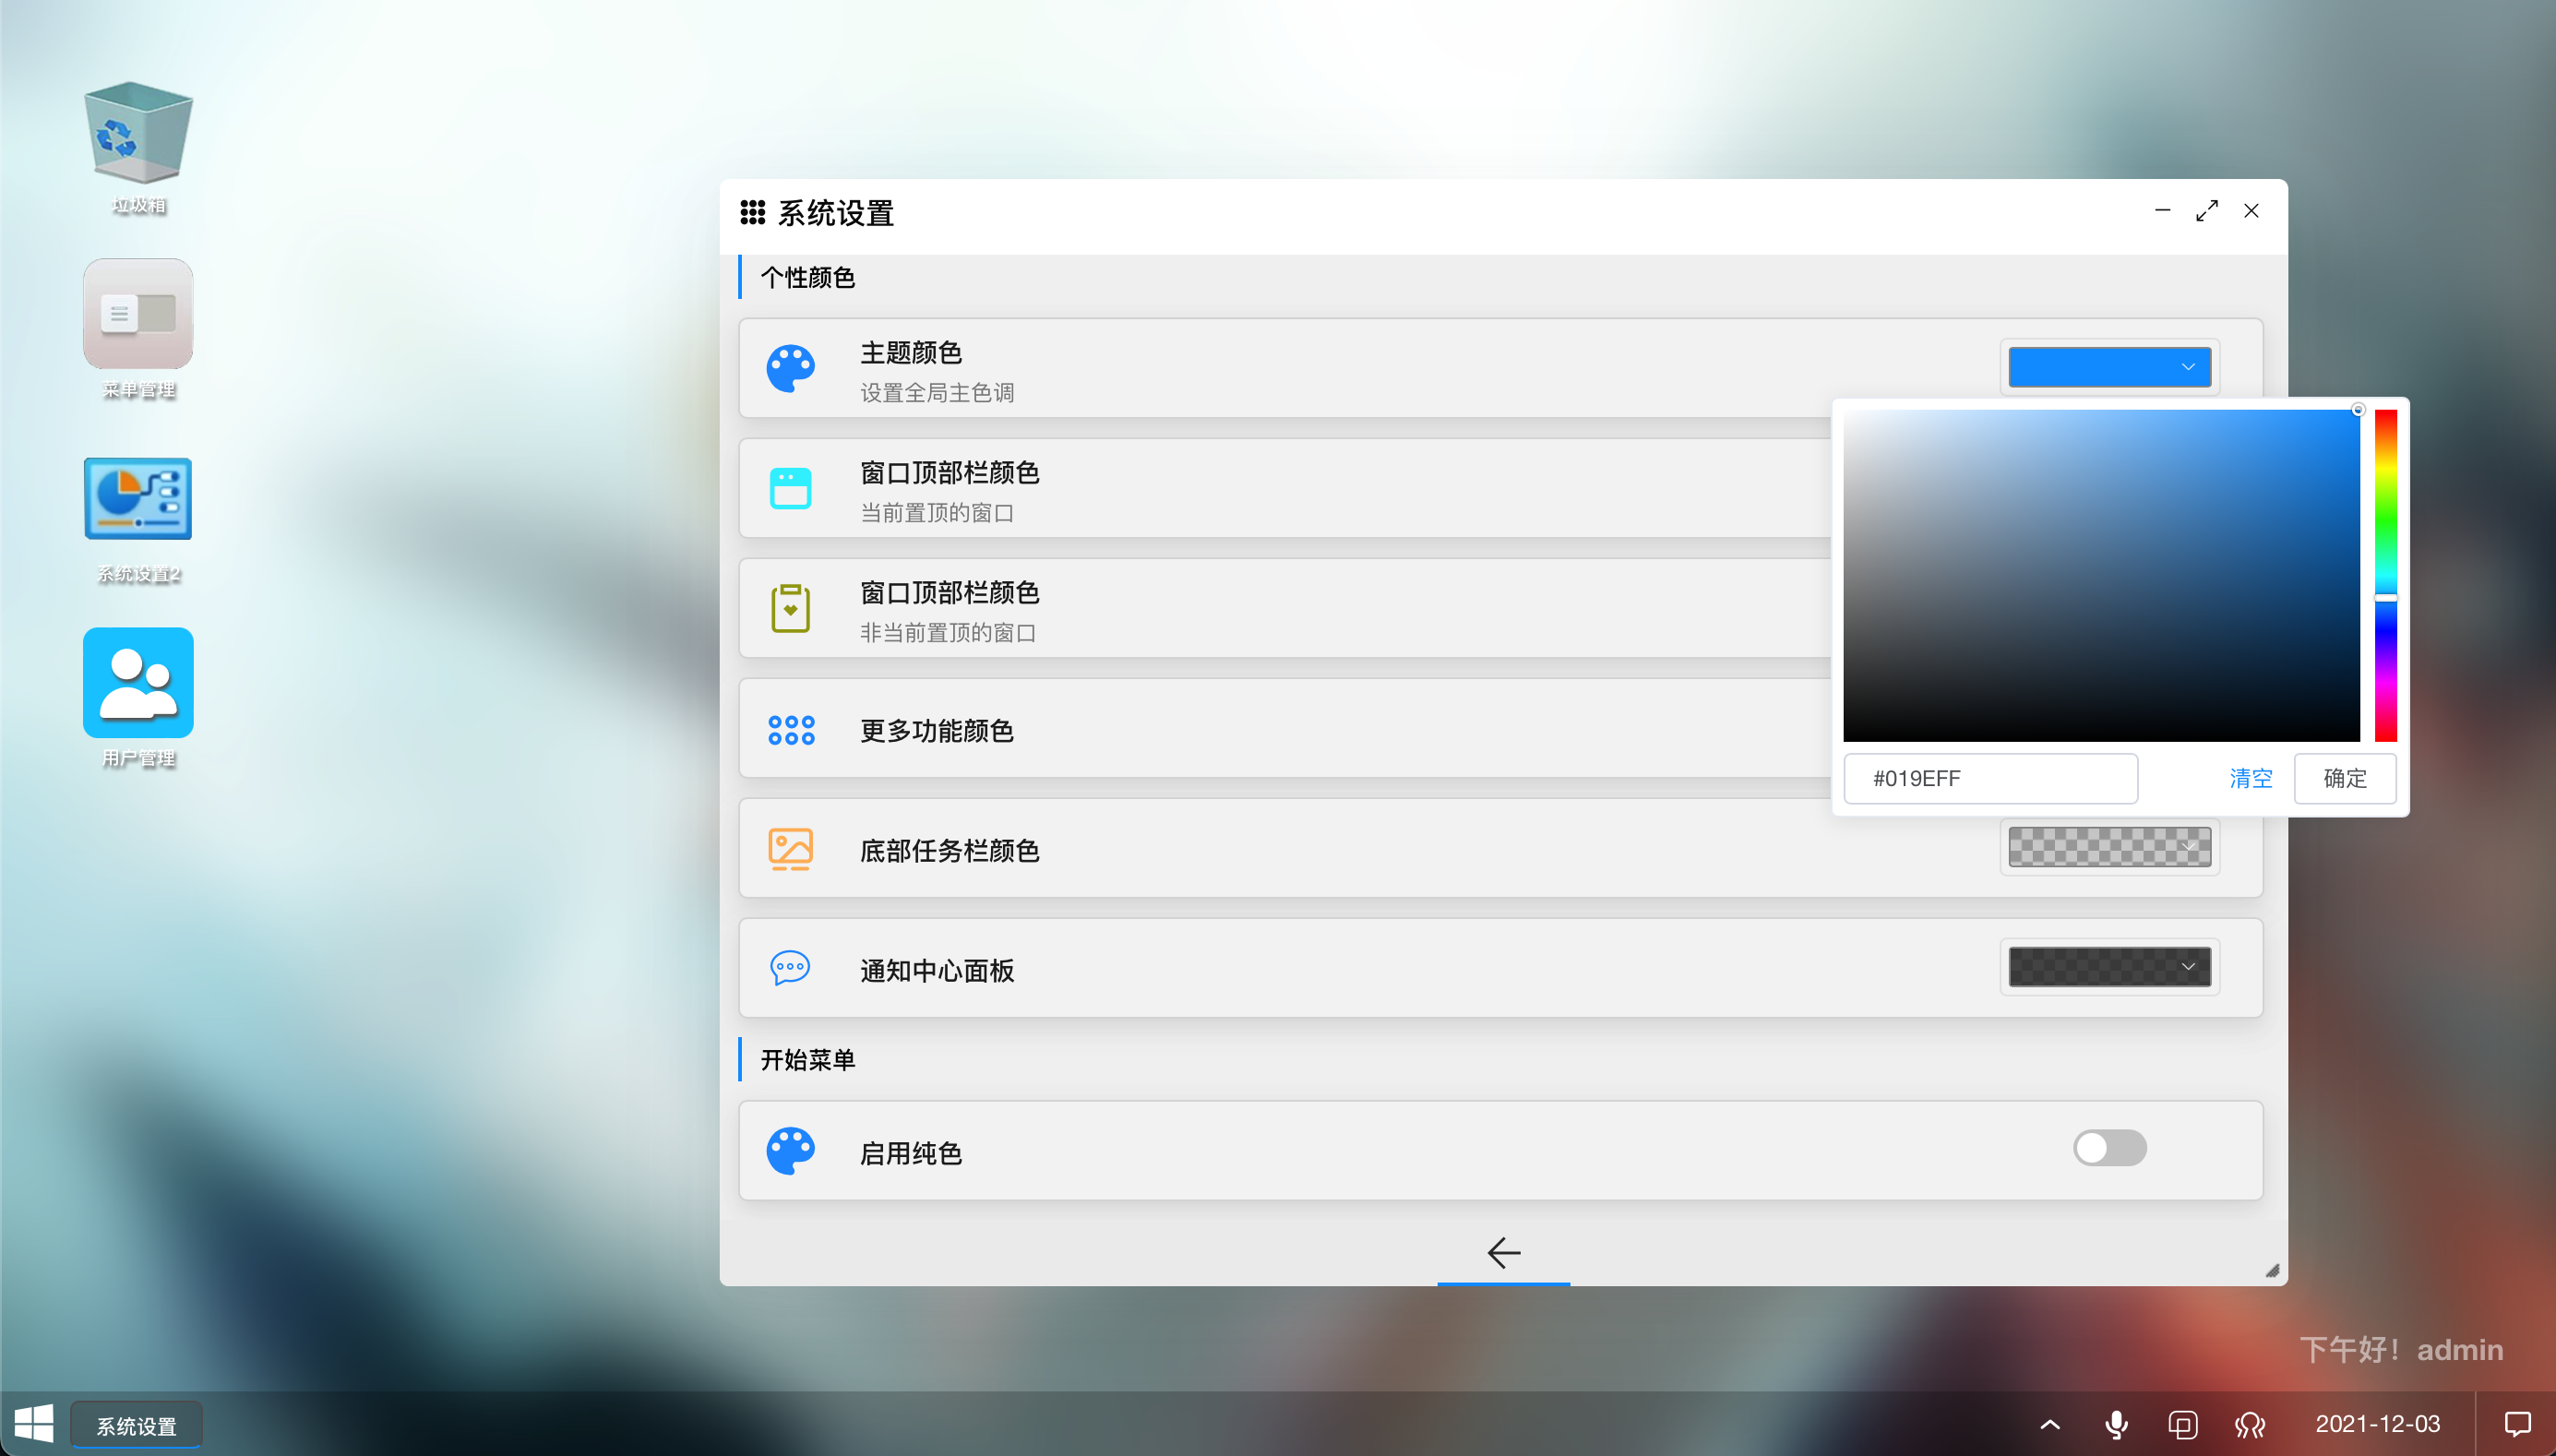This screenshot has height=1456, width=2556.
Task: Open the 系统设置2 desktop icon
Action: click(138, 499)
